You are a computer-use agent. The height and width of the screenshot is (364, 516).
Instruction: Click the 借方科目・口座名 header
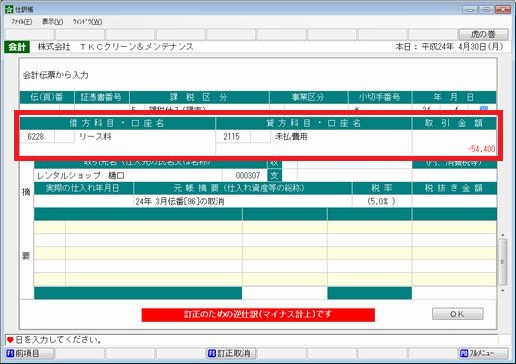point(117,123)
